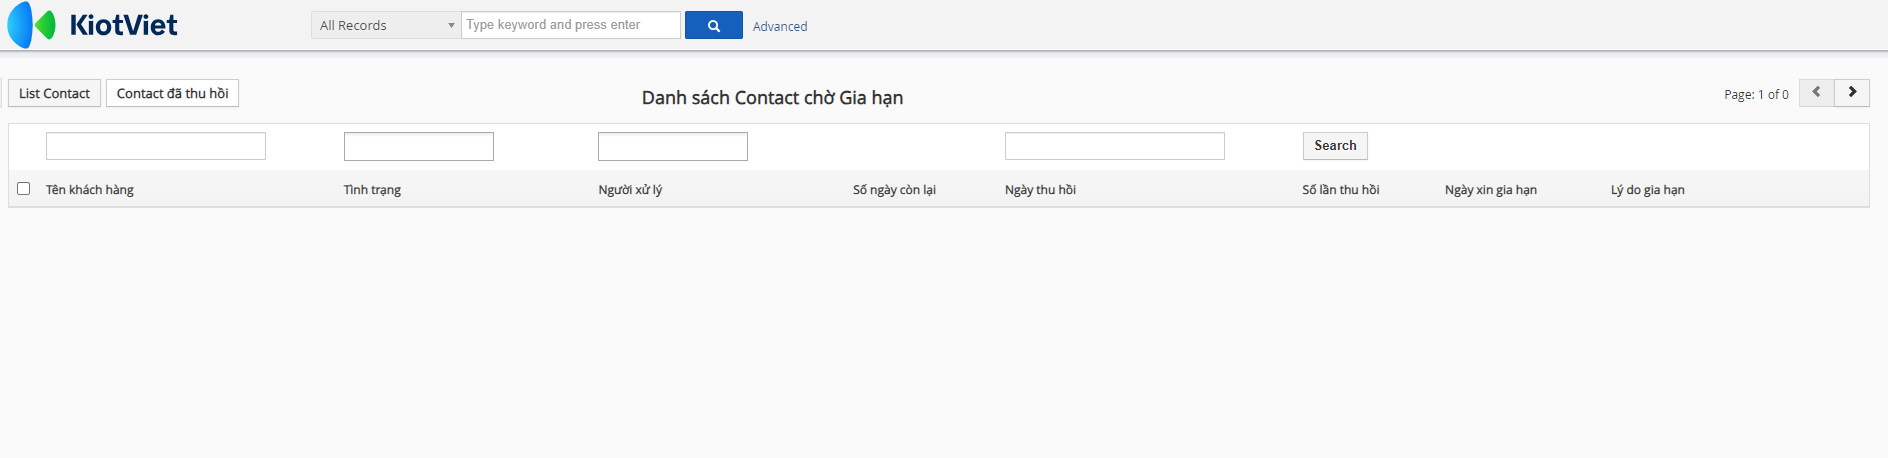Image resolution: width=1888 pixels, height=458 pixels.
Task: Toggle the select-all checkbox in table header
Action: [x=24, y=188]
